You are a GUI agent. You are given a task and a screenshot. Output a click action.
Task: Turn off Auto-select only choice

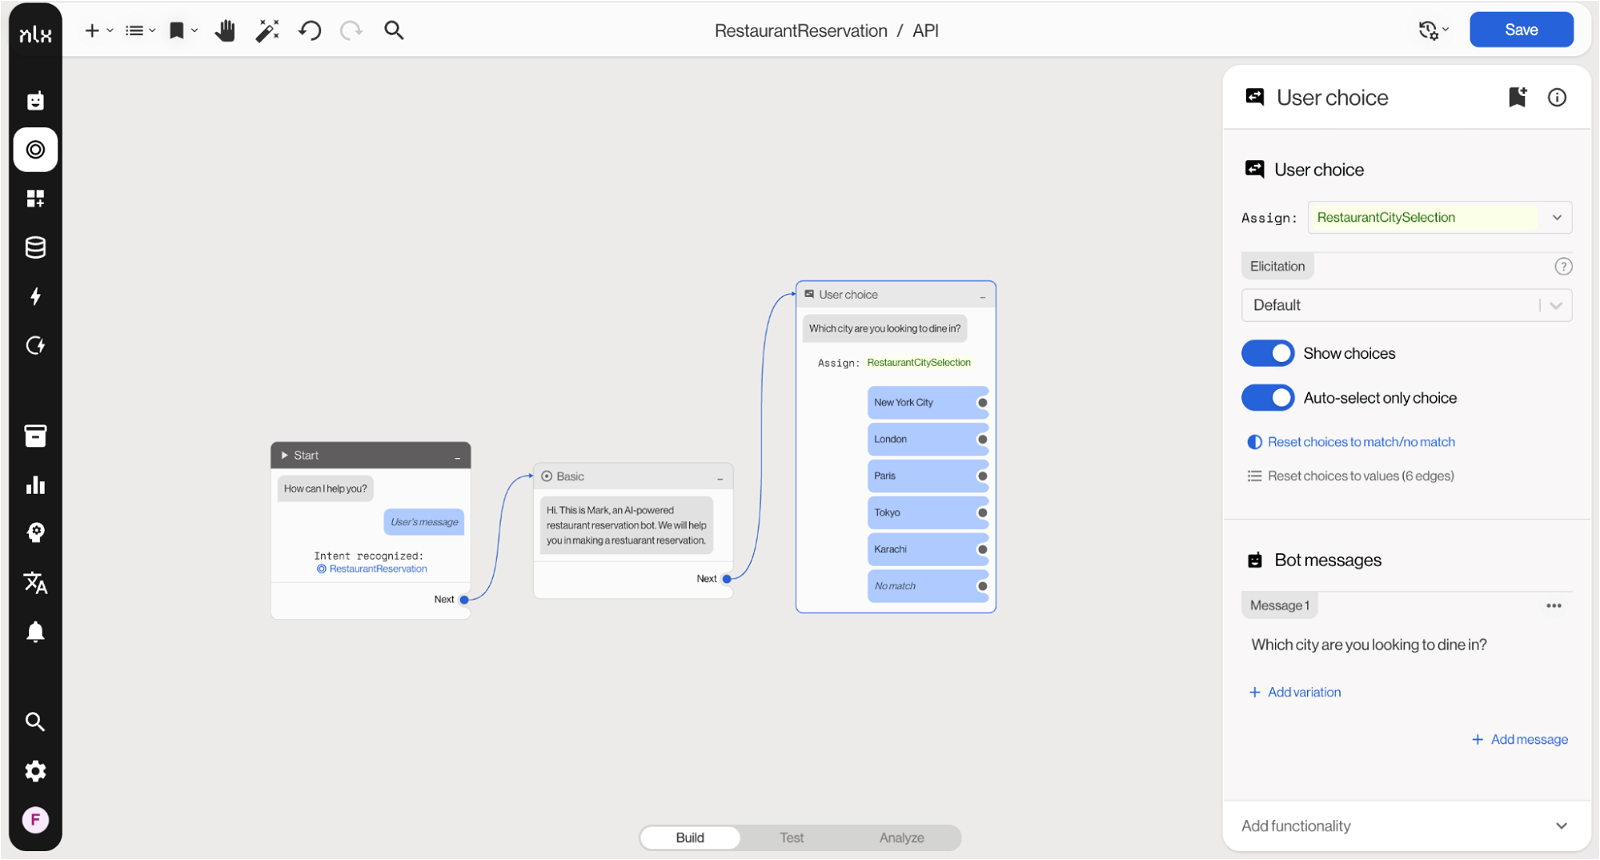1268,398
